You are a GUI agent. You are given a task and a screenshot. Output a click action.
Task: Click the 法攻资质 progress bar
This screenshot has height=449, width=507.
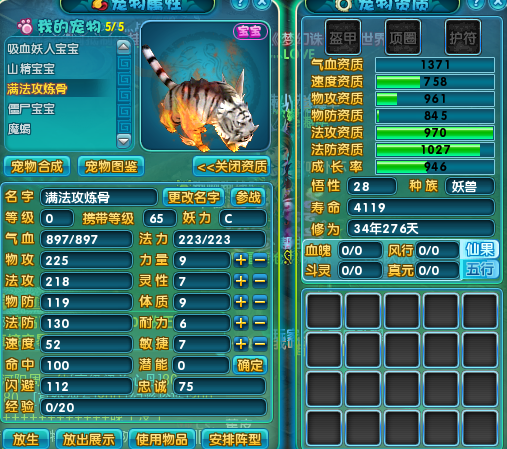click(x=435, y=133)
